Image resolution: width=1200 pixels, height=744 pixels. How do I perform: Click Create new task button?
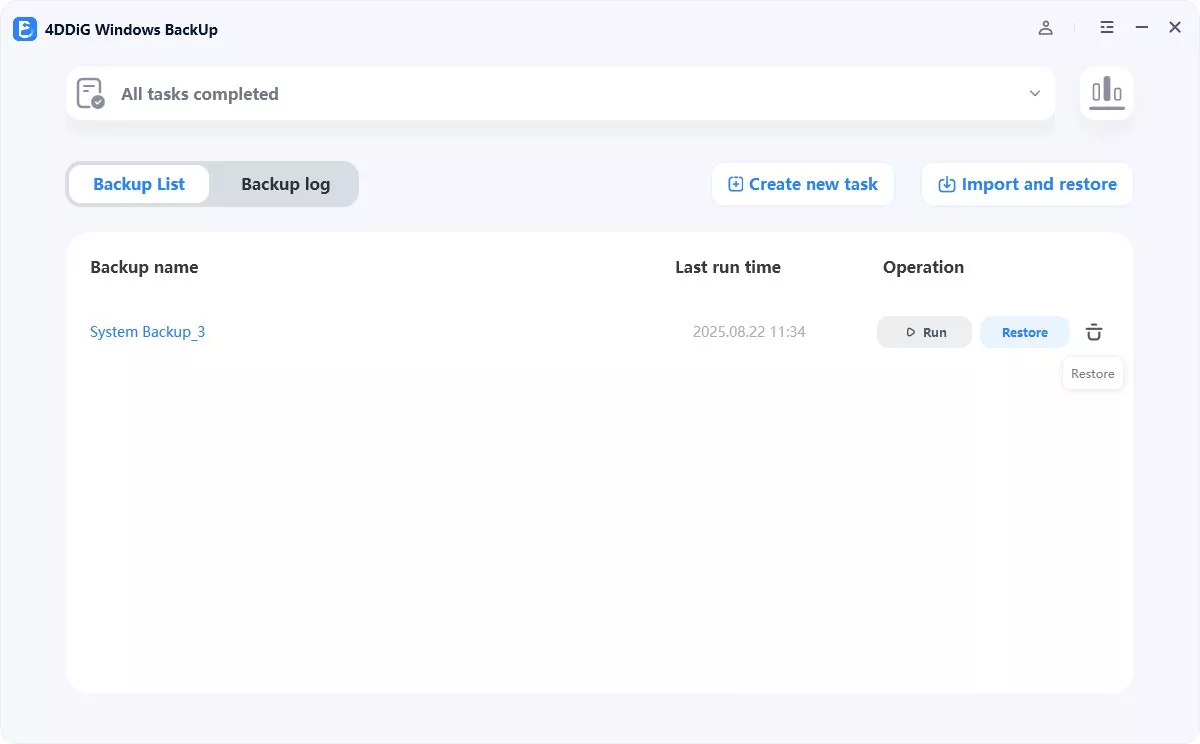point(803,184)
